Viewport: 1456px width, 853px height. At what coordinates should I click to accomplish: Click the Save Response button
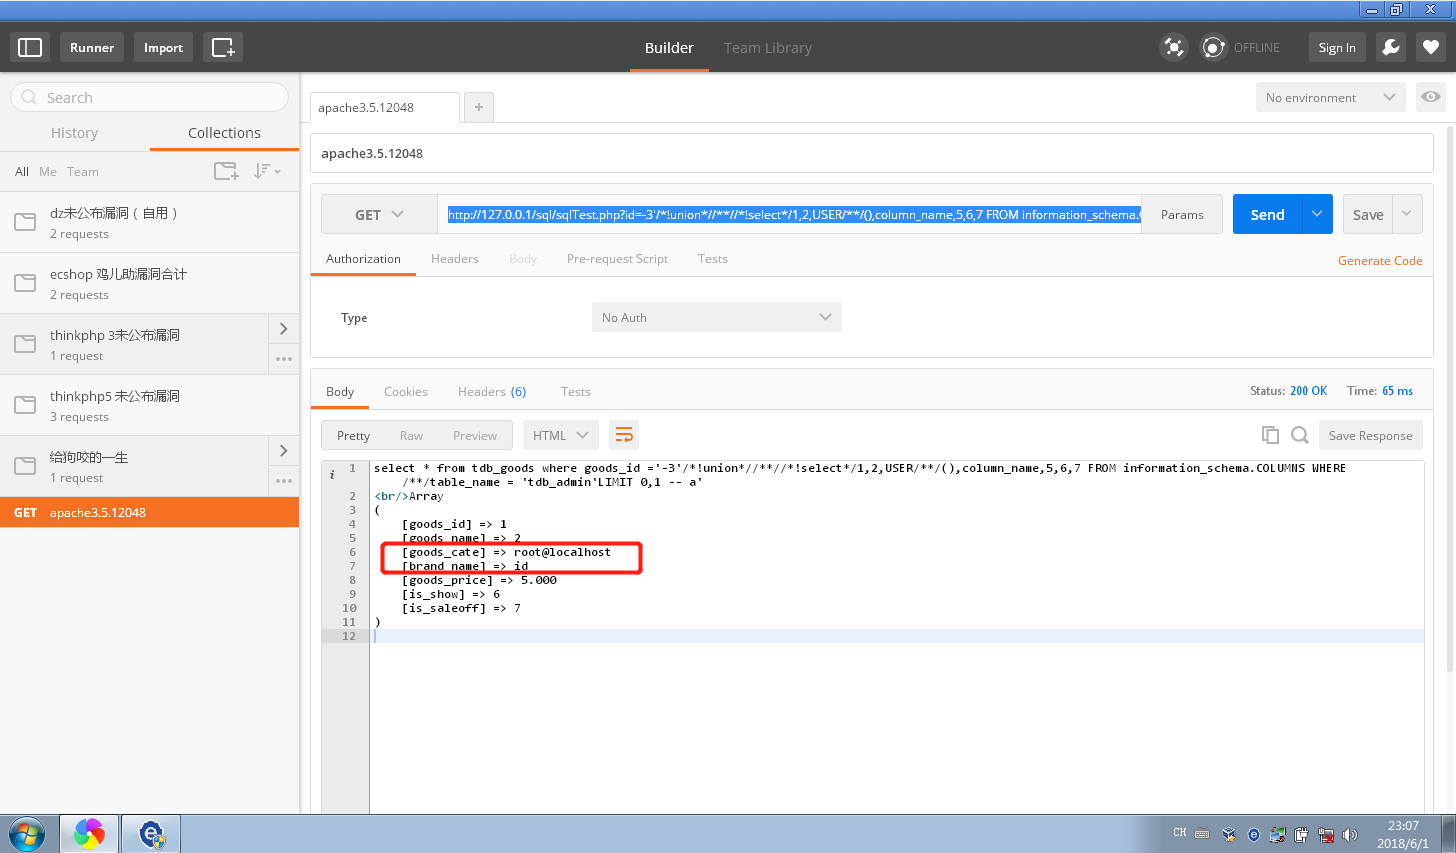pos(1371,435)
